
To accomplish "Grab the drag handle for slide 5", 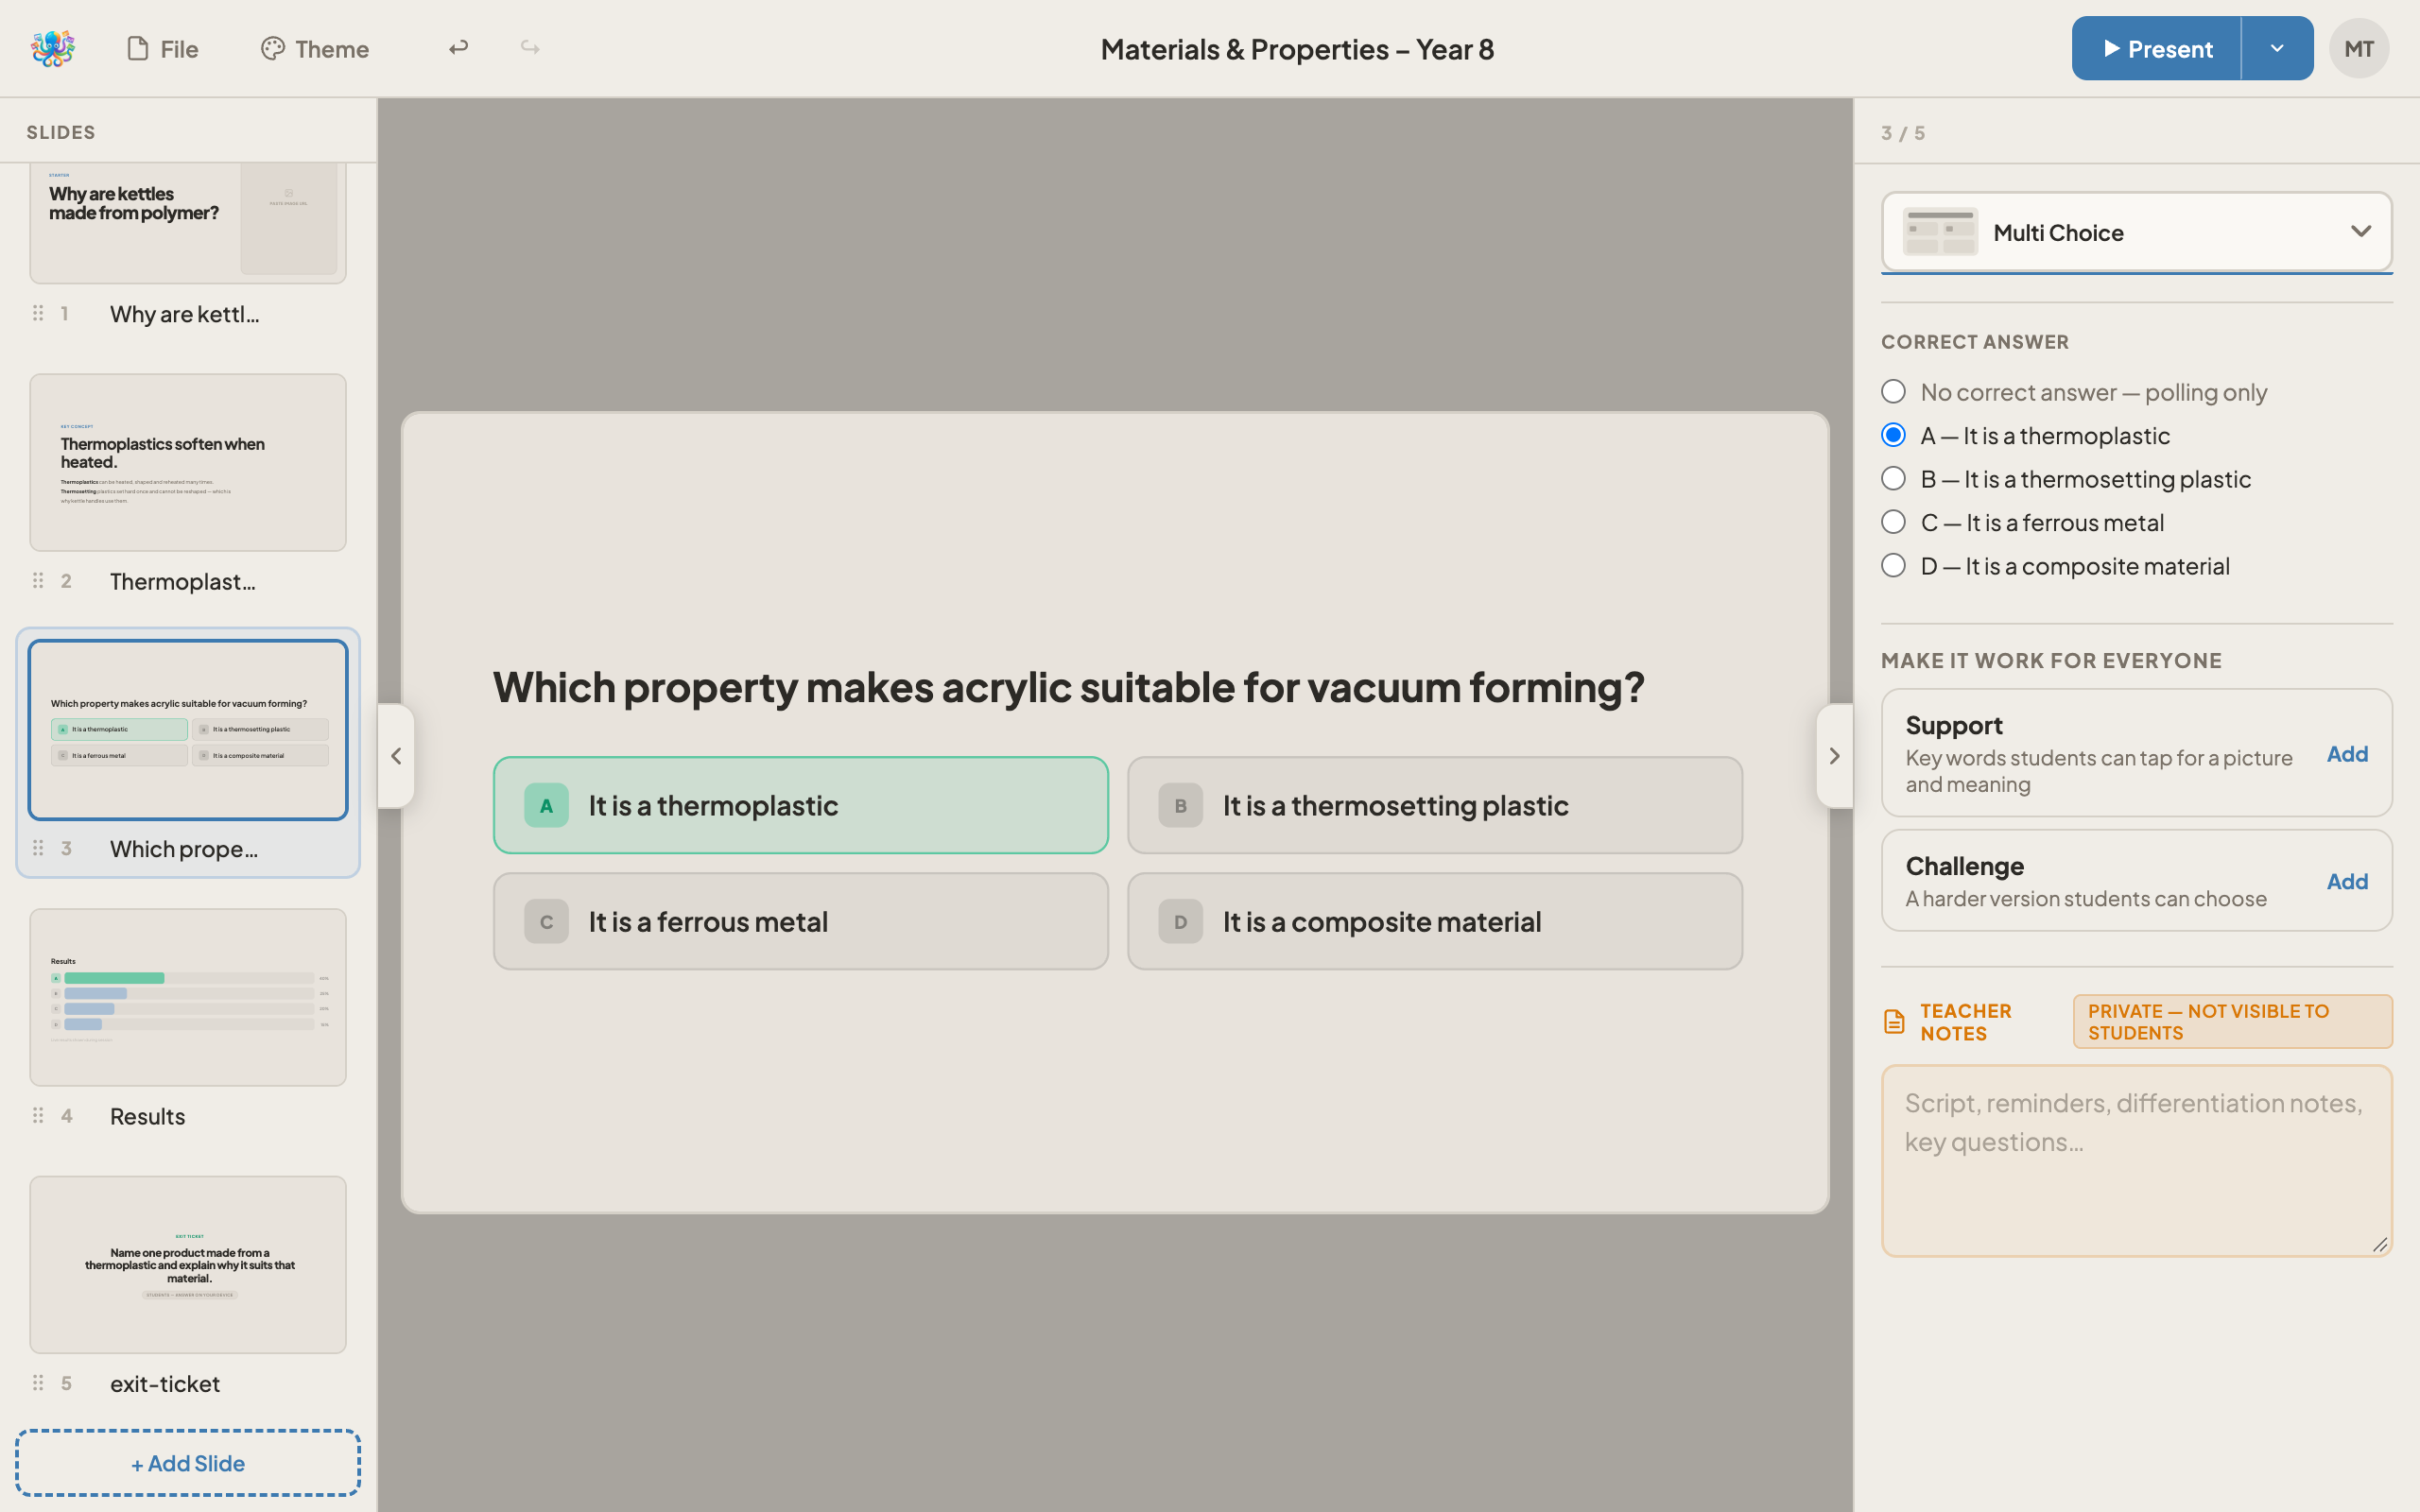I will [x=38, y=1382].
